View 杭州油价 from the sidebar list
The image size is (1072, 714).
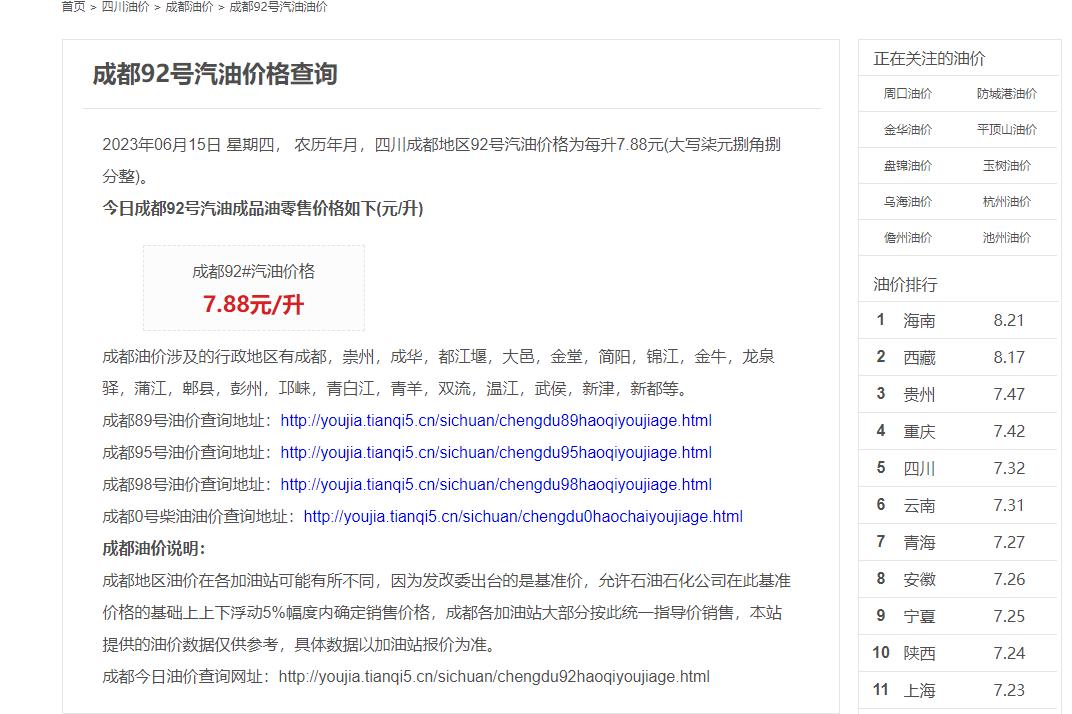click(x=1006, y=202)
